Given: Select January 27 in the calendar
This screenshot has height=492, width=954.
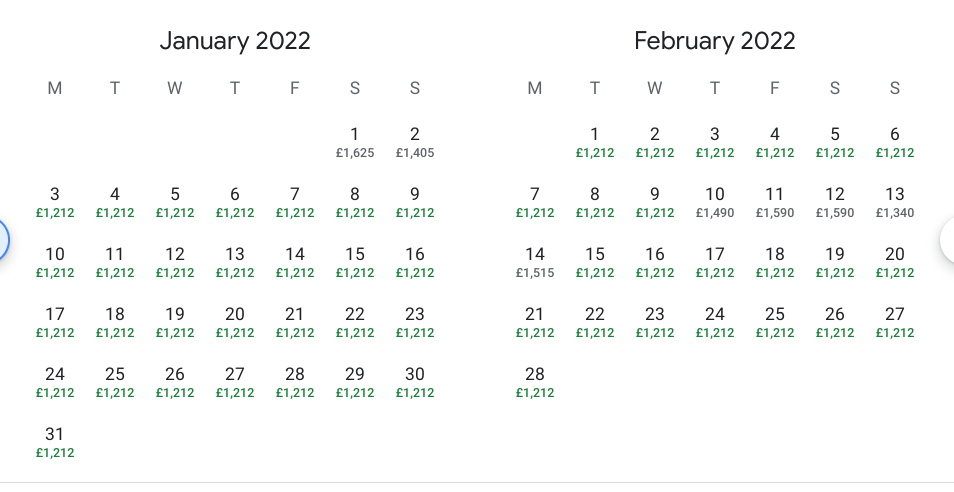Looking at the screenshot, I should click(235, 382).
